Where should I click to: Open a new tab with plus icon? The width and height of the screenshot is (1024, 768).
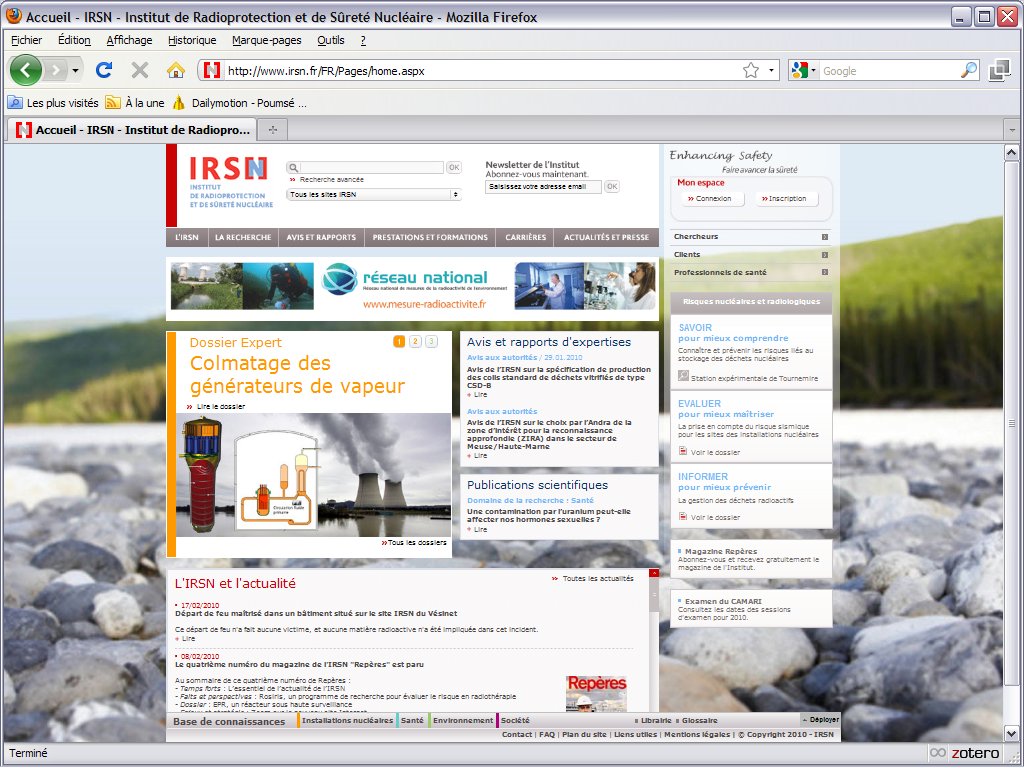(272, 129)
